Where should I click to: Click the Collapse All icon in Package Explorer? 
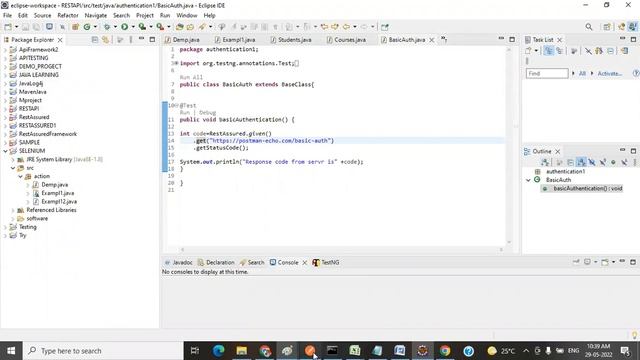tap(95, 40)
